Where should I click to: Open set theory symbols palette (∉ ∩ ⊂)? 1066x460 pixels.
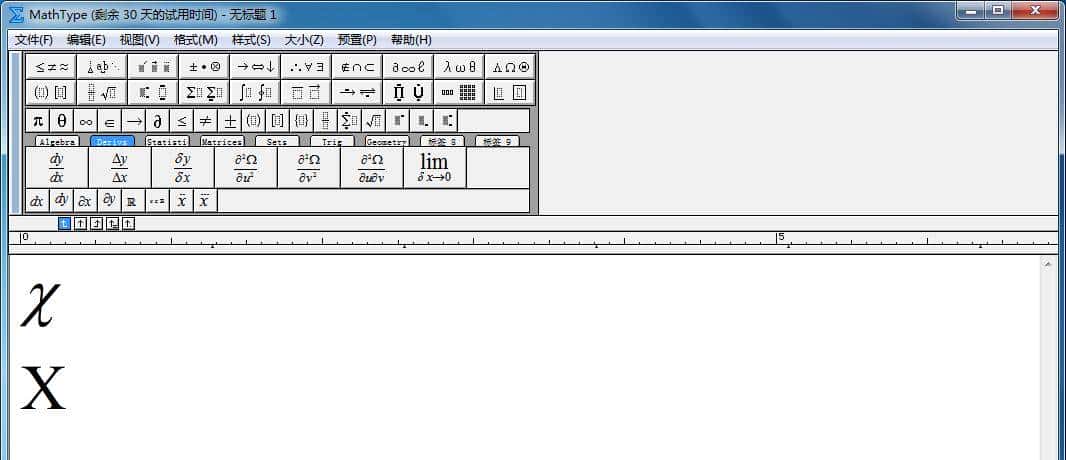pos(357,67)
